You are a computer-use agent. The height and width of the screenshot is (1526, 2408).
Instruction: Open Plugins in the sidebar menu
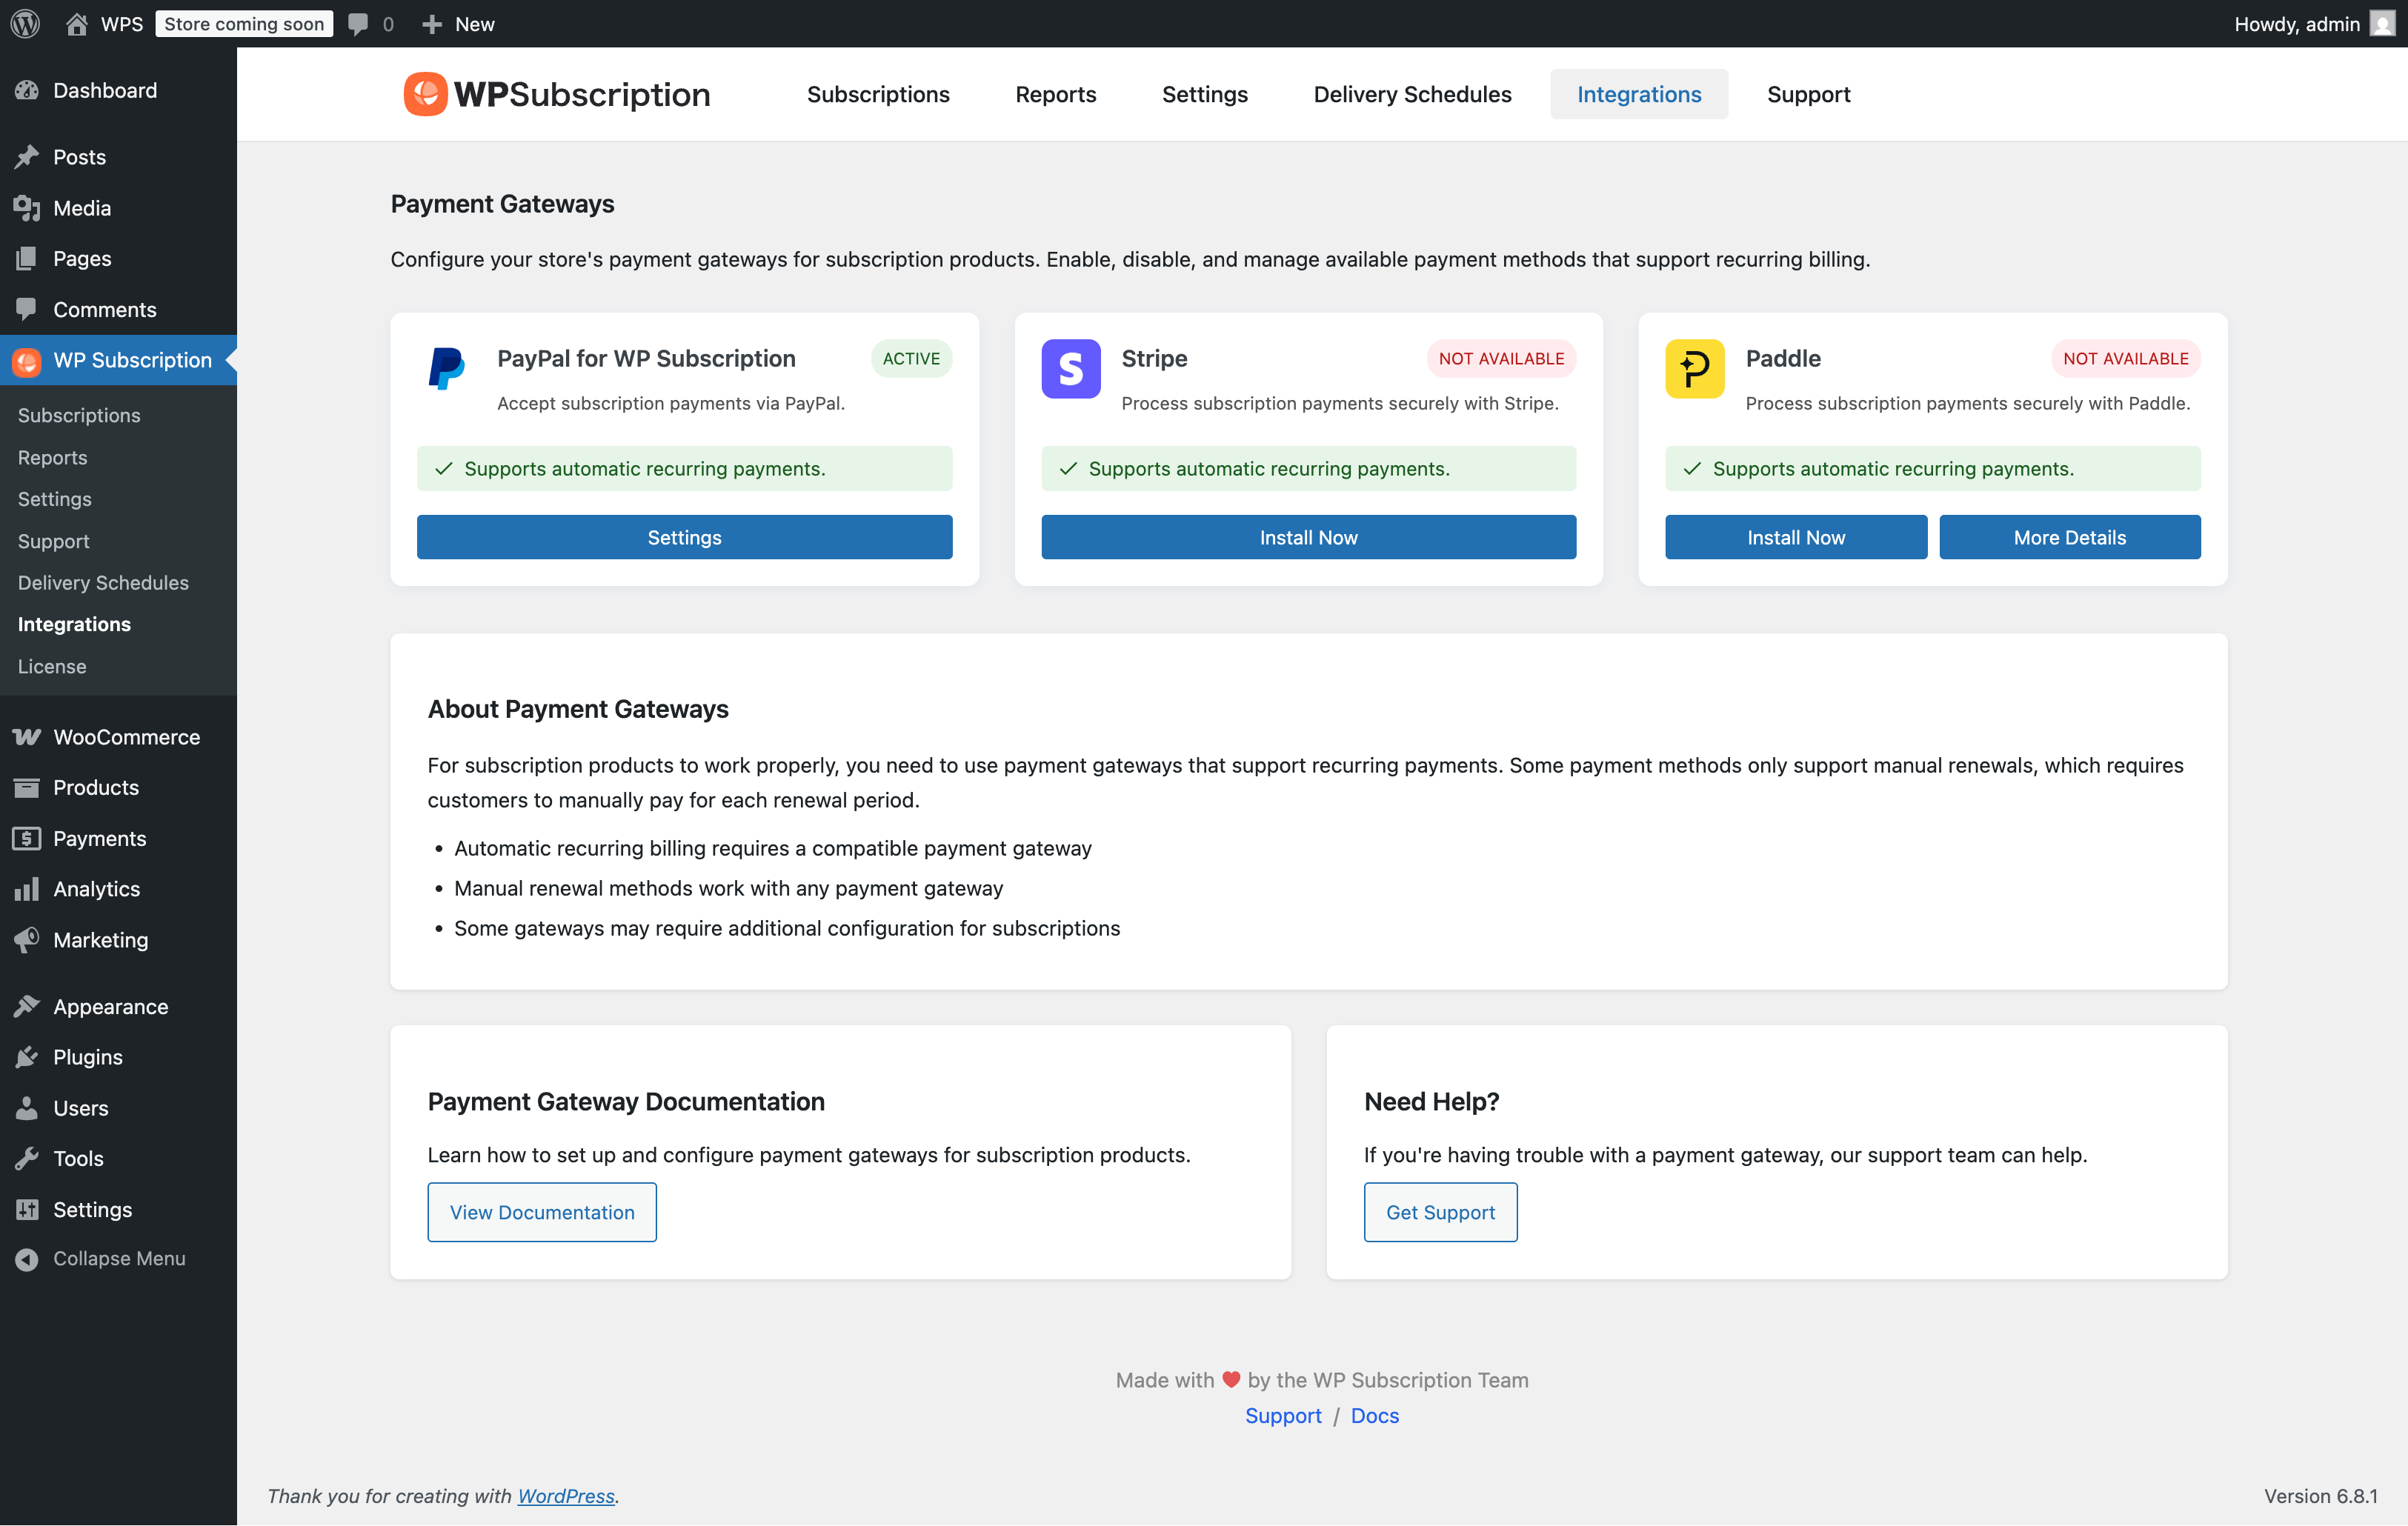pos(87,1057)
